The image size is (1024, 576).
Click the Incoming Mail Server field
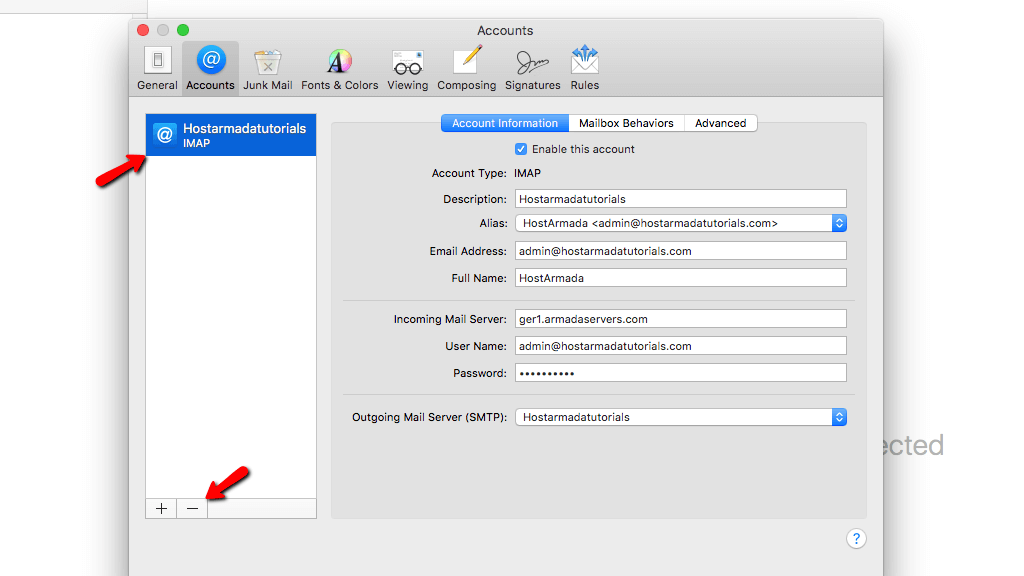[x=680, y=319]
